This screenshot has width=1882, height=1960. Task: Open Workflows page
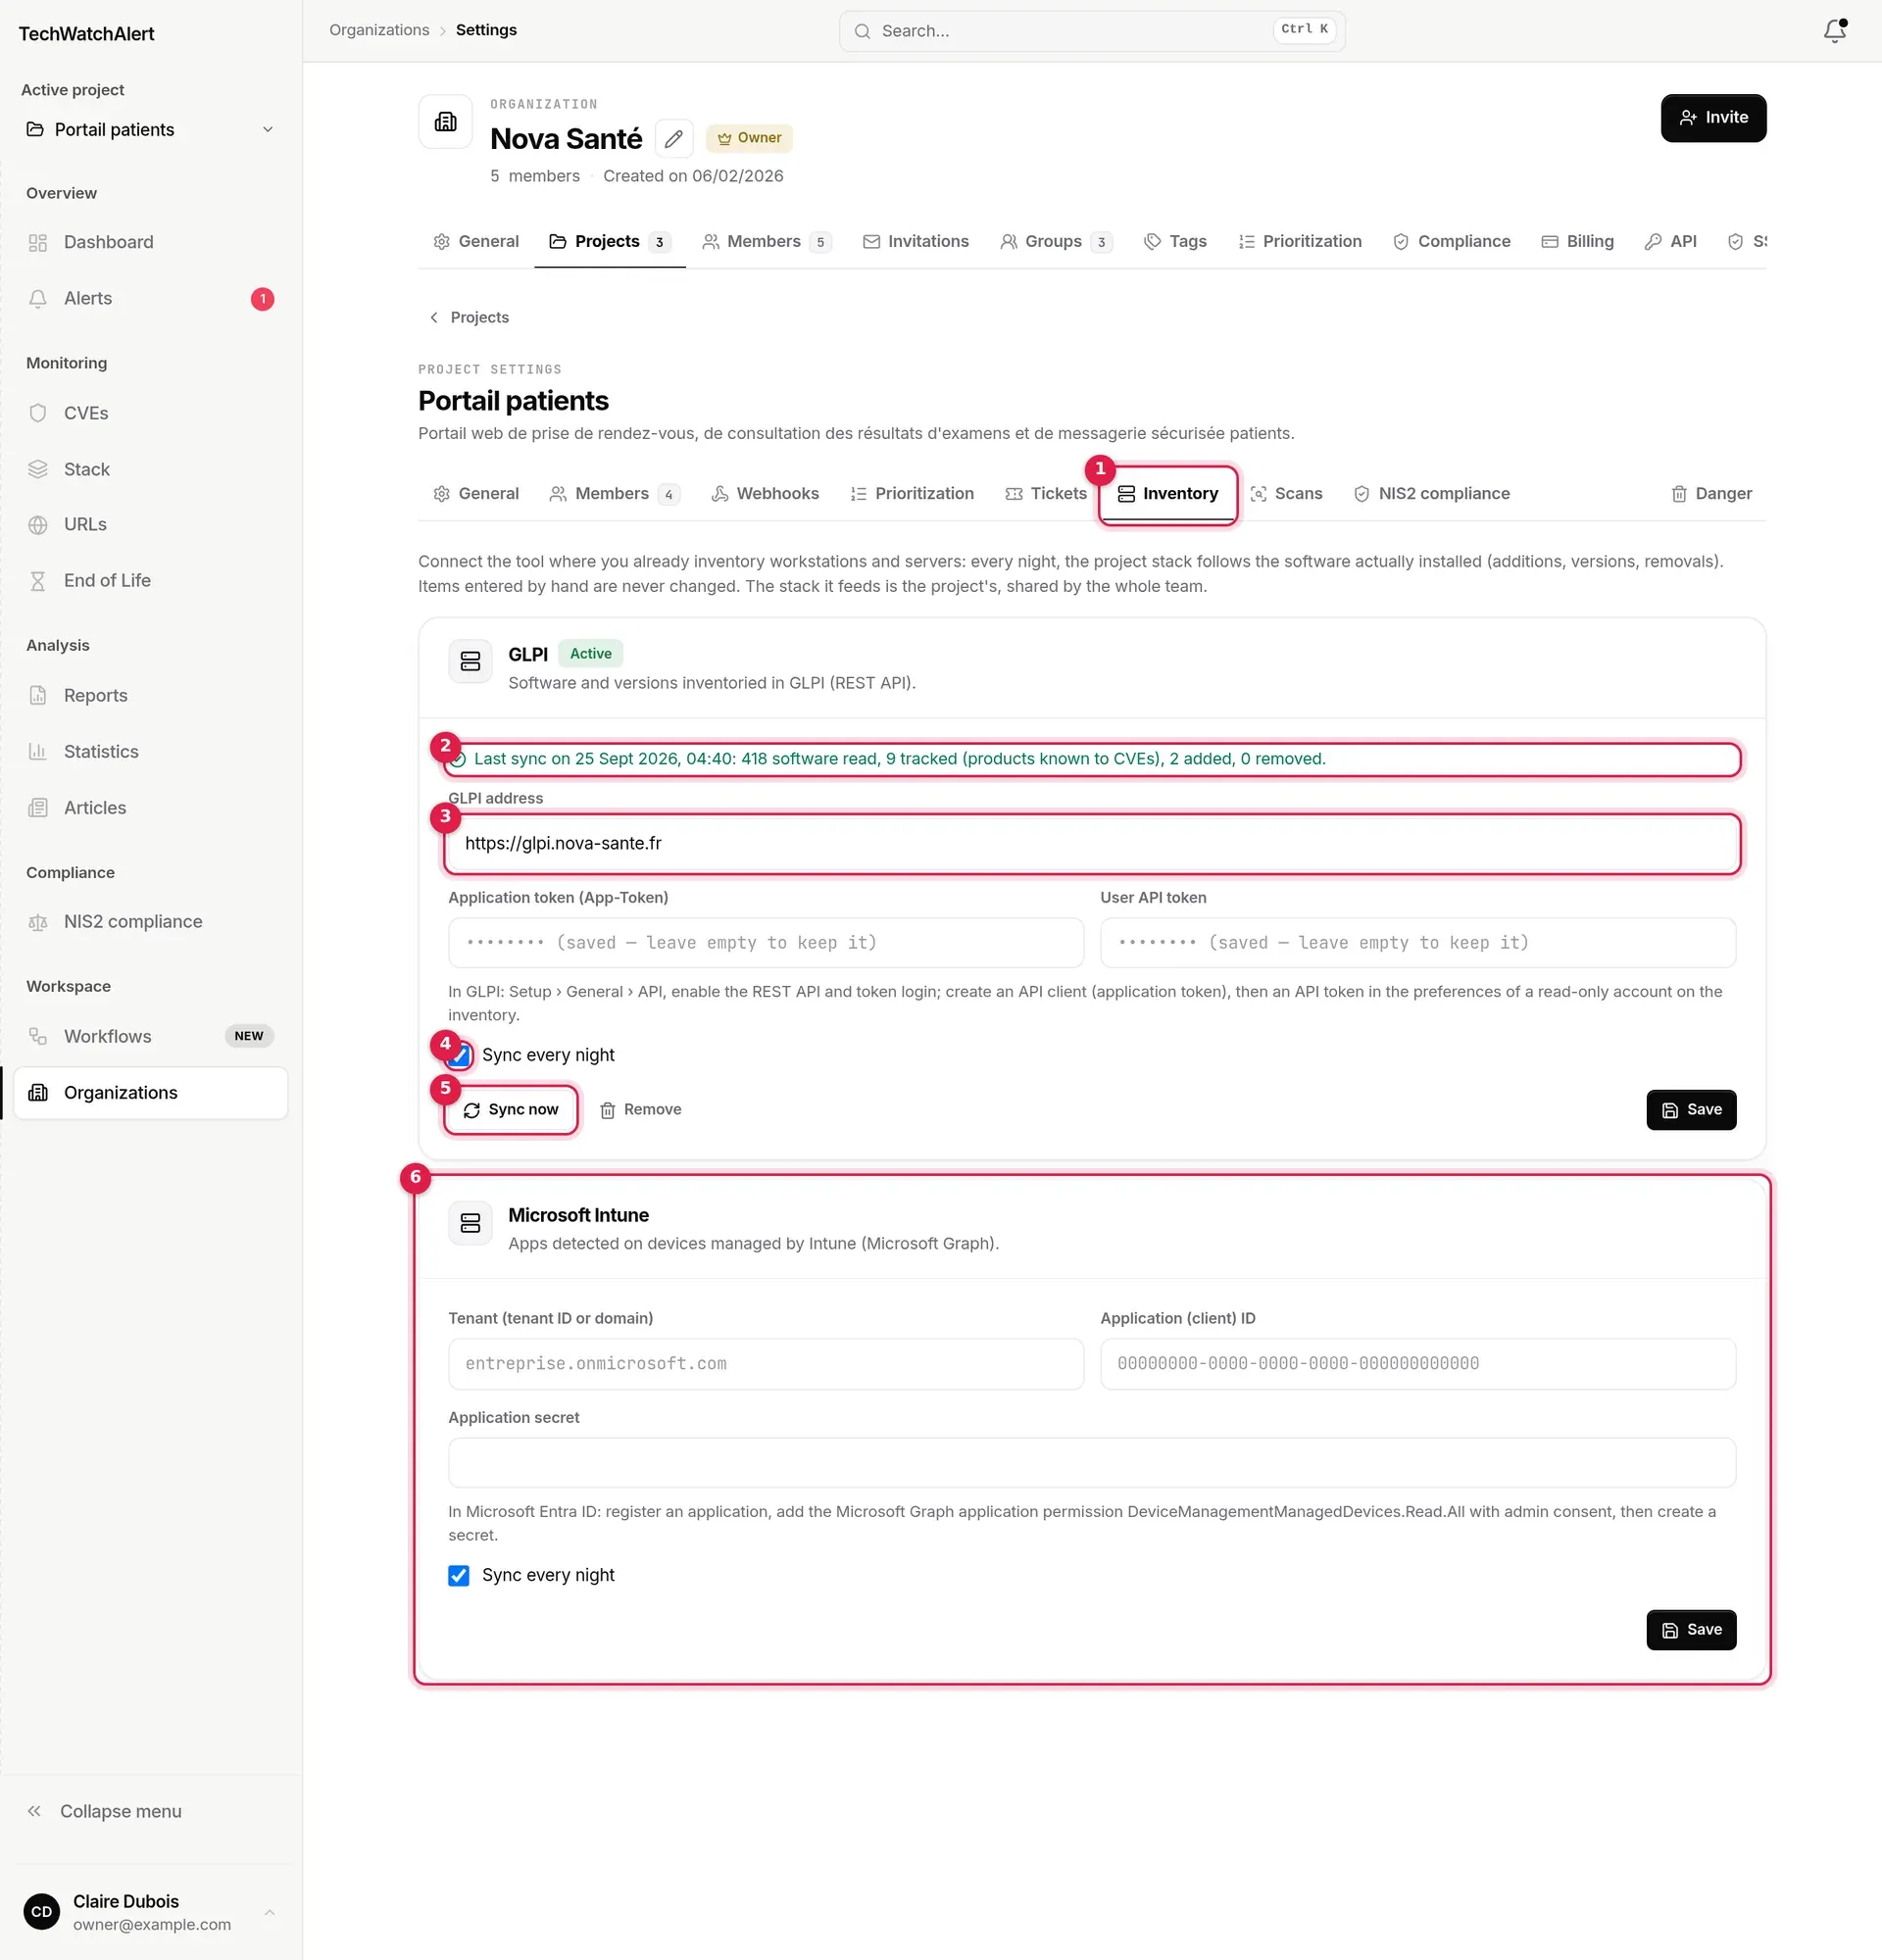[x=151, y=1036]
